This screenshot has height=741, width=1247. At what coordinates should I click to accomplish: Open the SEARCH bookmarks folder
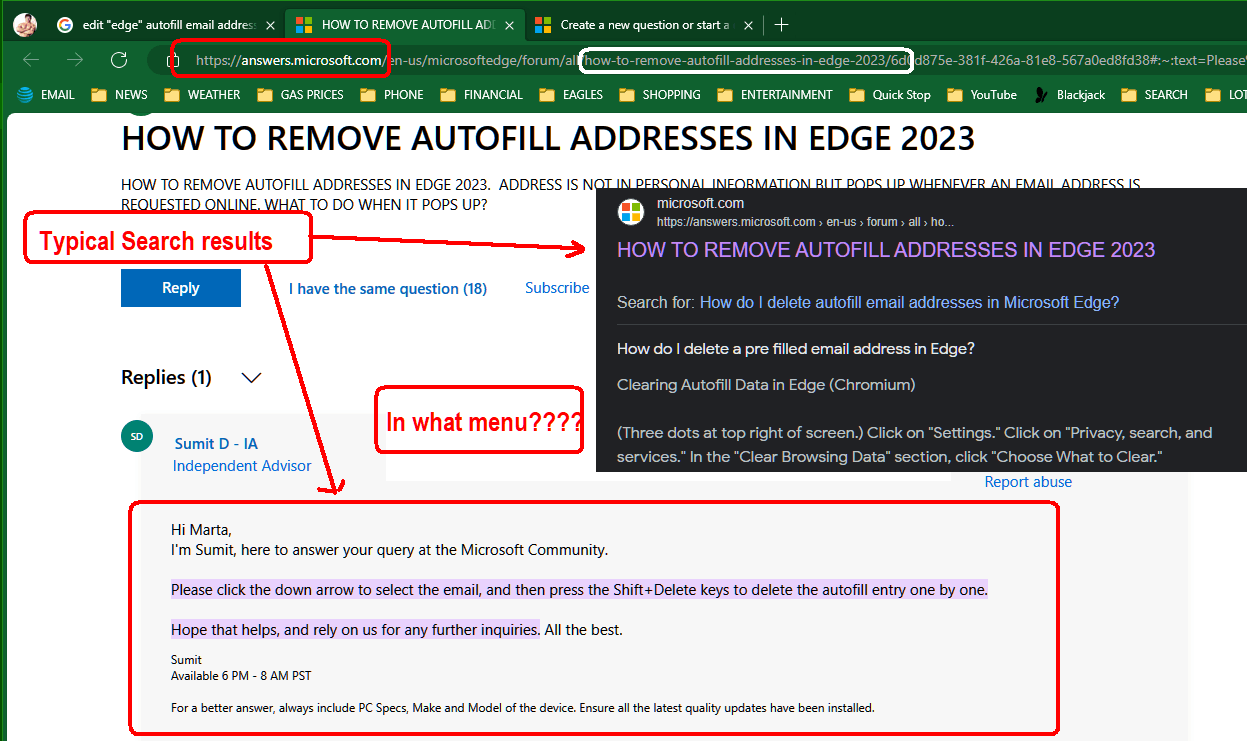(1155, 95)
